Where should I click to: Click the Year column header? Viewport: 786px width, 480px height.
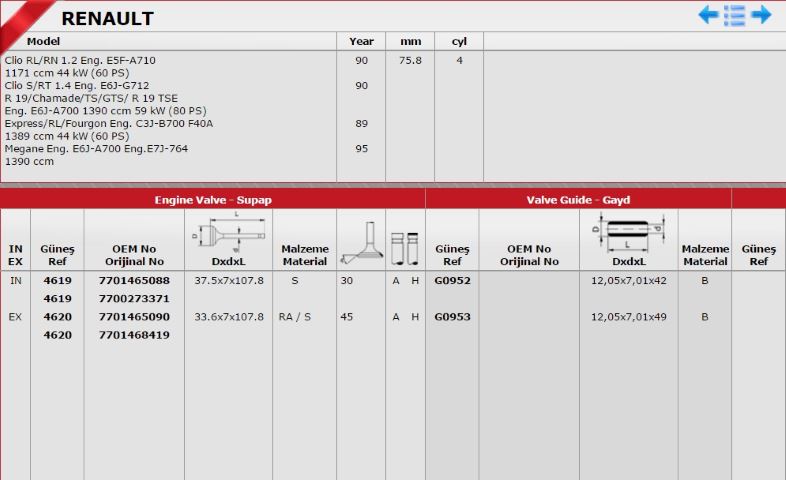click(361, 42)
